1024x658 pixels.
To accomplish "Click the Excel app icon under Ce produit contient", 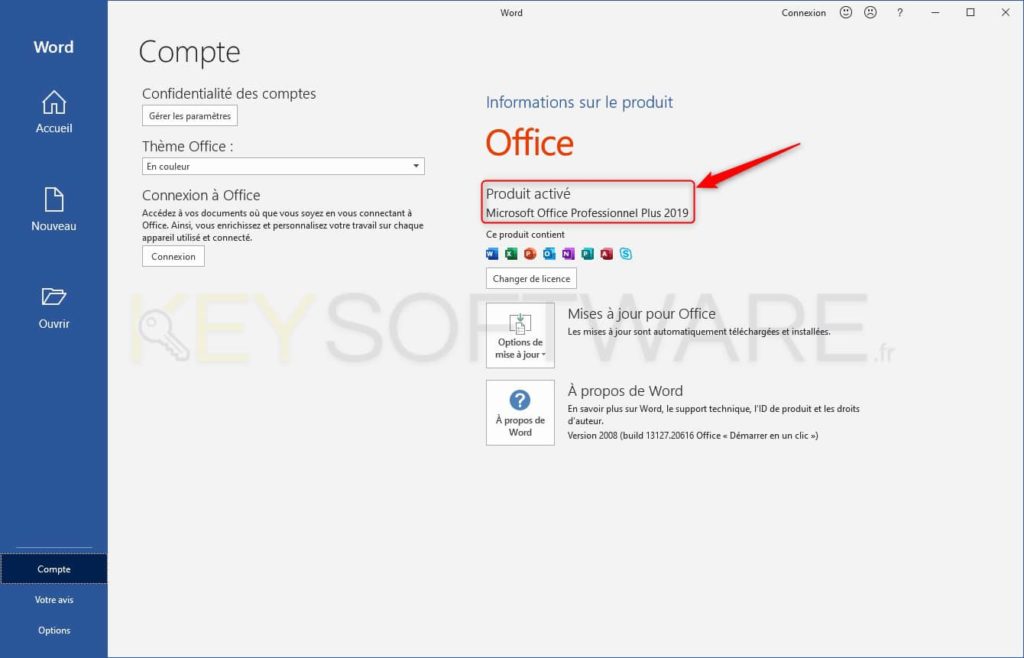I will [511, 254].
